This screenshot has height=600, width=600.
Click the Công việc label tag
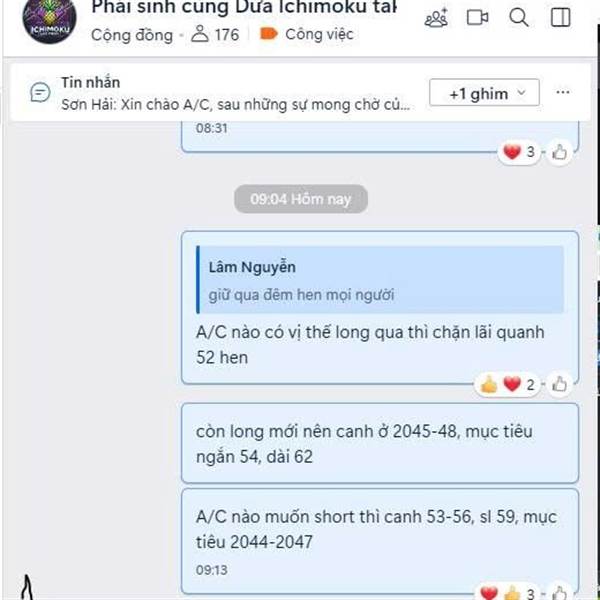(x=307, y=34)
